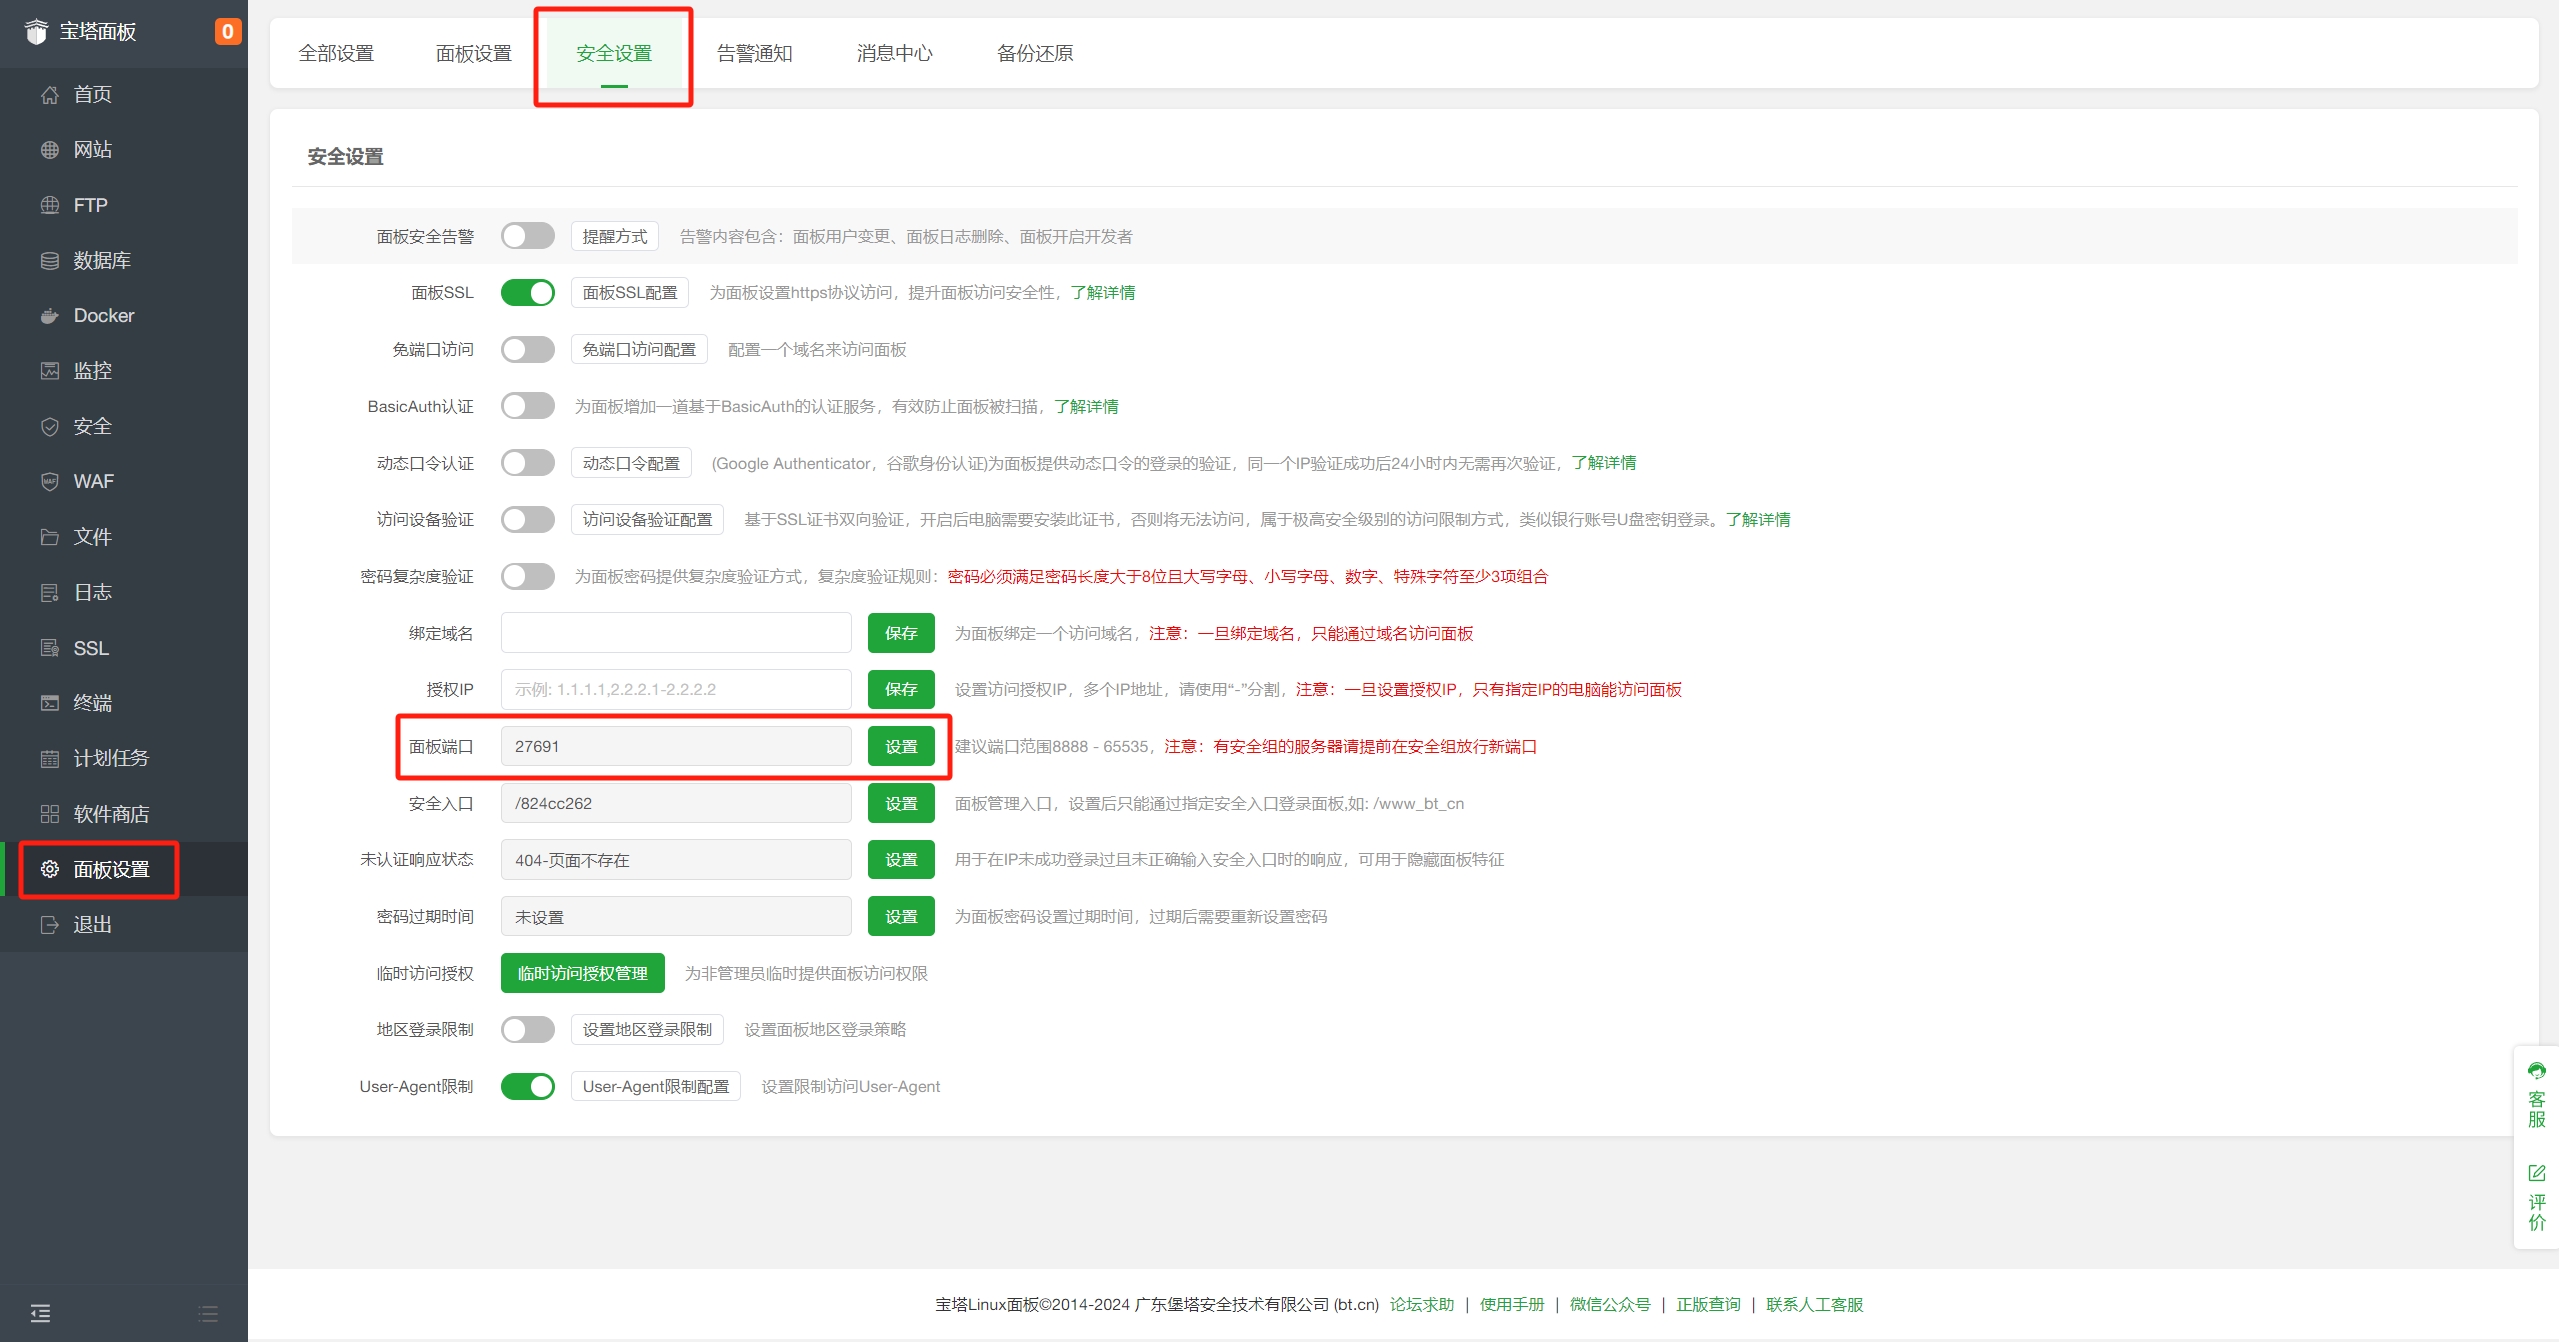Click the customer service headset icon
The width and height of the screenshot is (2559, 1342).
(x=2536, y=1071)
